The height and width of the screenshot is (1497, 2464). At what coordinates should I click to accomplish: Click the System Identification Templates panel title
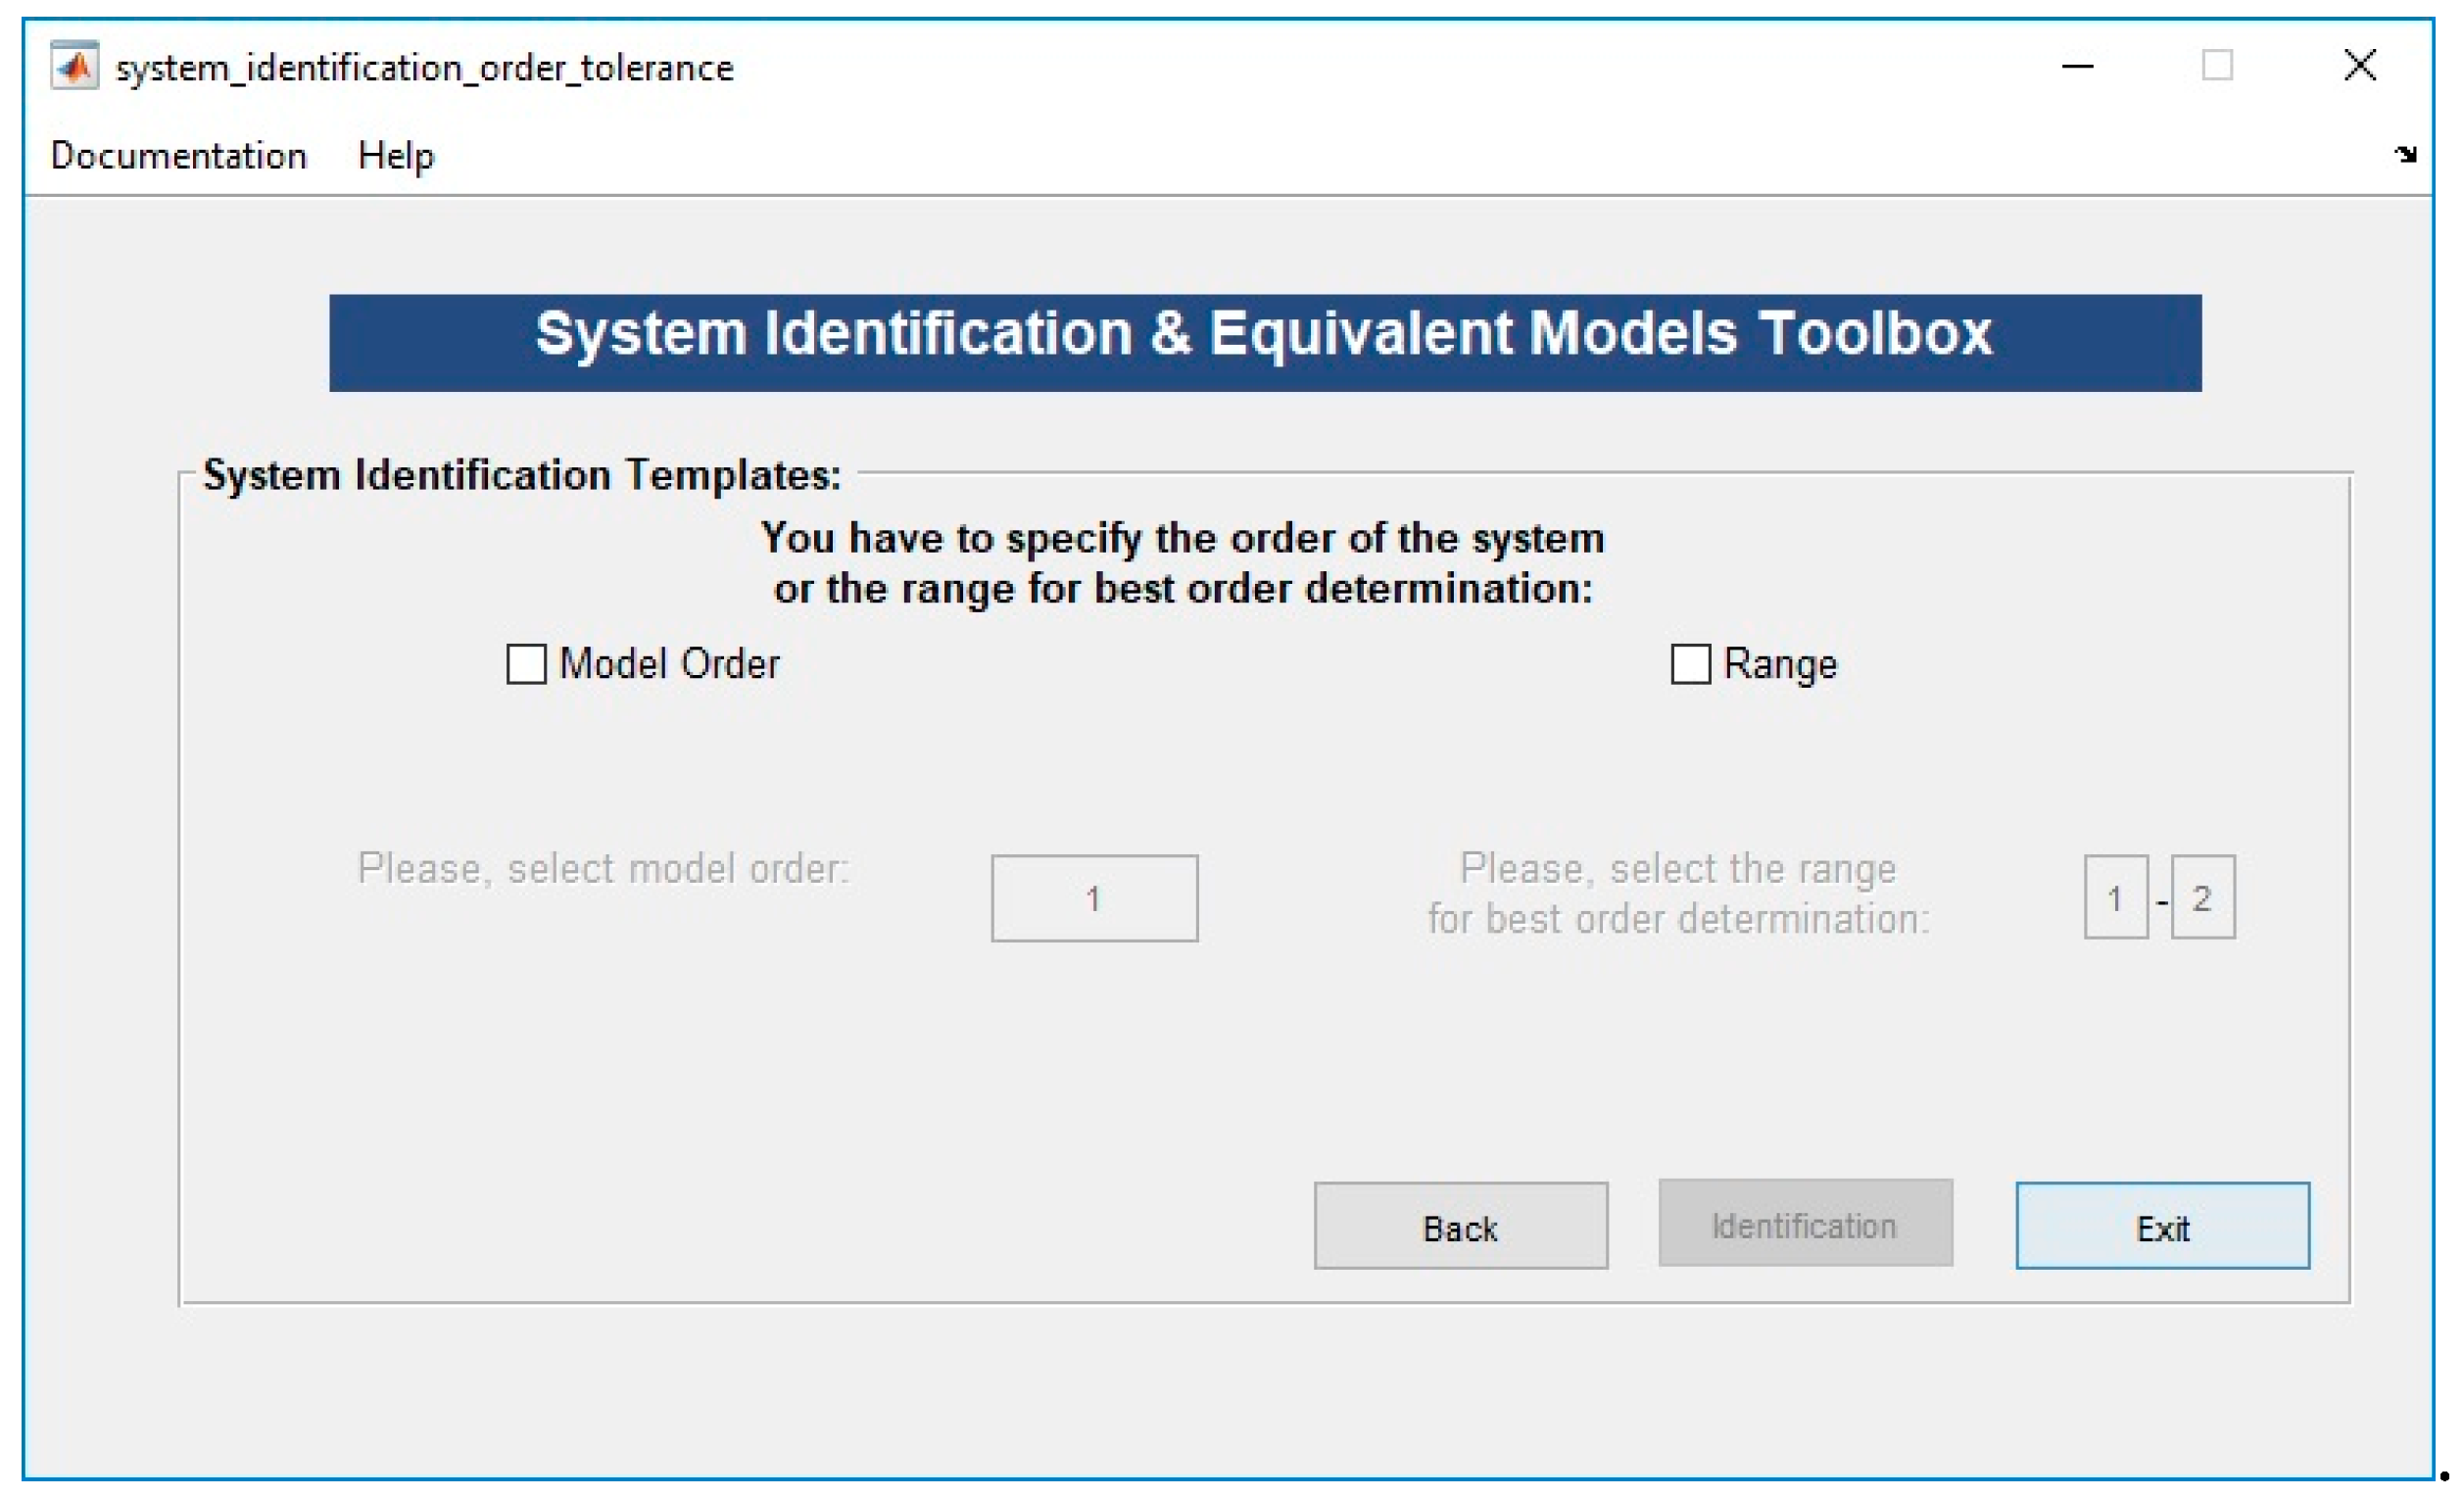[522, 475]
